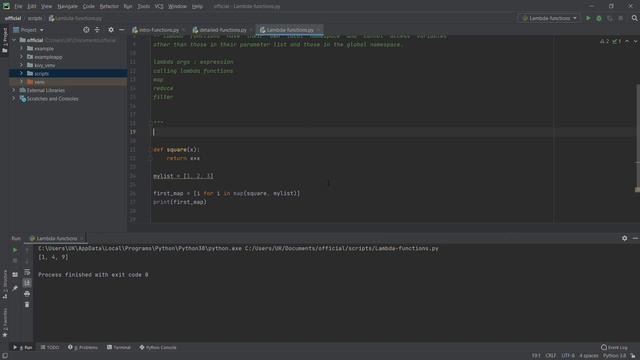
Task: Click the warnings inspection indicator in editor
Action: pyautogui.click(x=610, y=41)
